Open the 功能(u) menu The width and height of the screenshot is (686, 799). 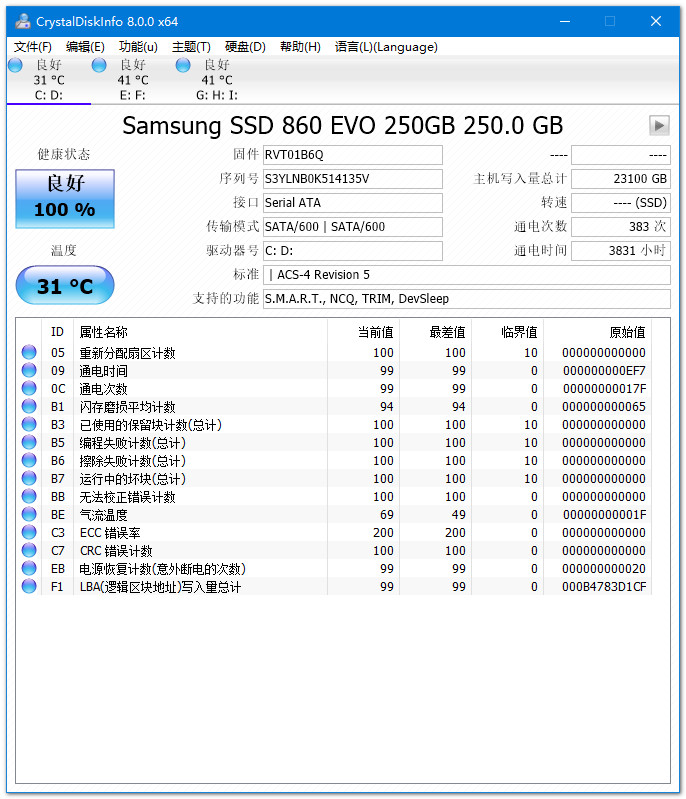click(x=138, y=47)
